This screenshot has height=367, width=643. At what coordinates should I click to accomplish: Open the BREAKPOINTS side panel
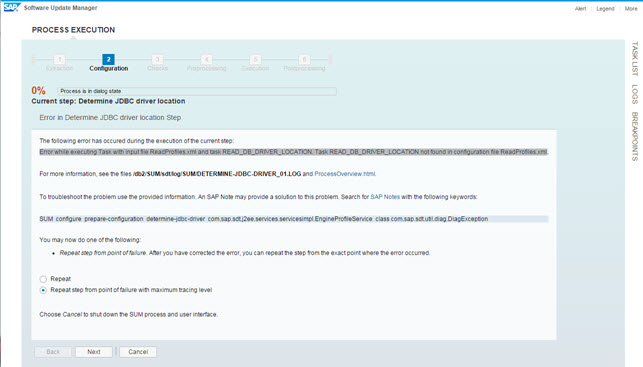tap(635, 136)
